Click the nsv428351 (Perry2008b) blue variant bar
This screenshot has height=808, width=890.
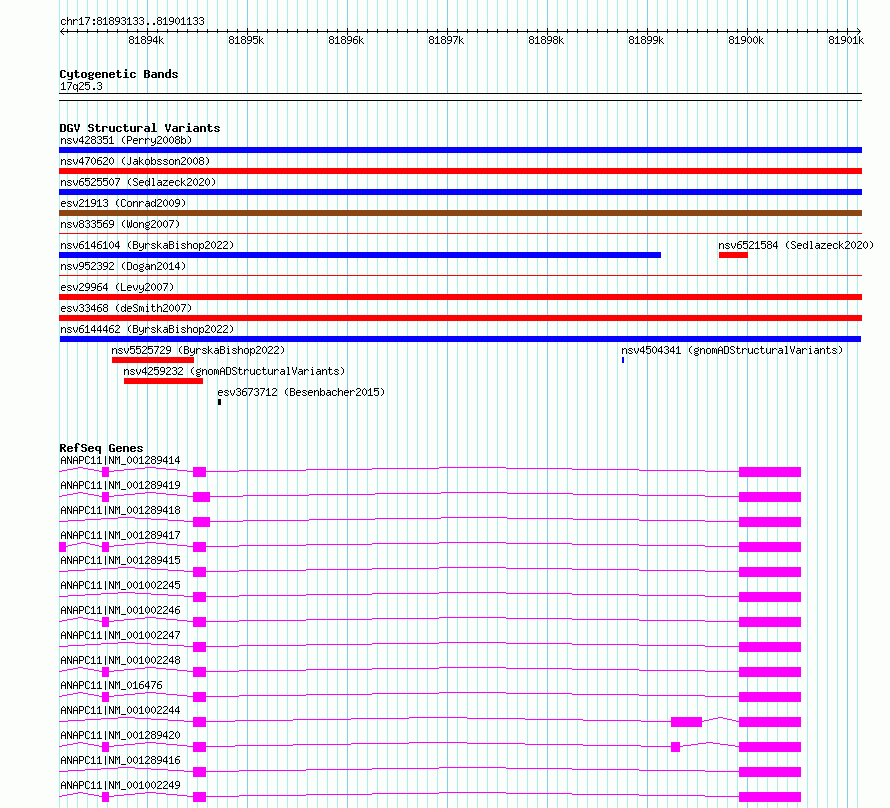click(460, 150)
